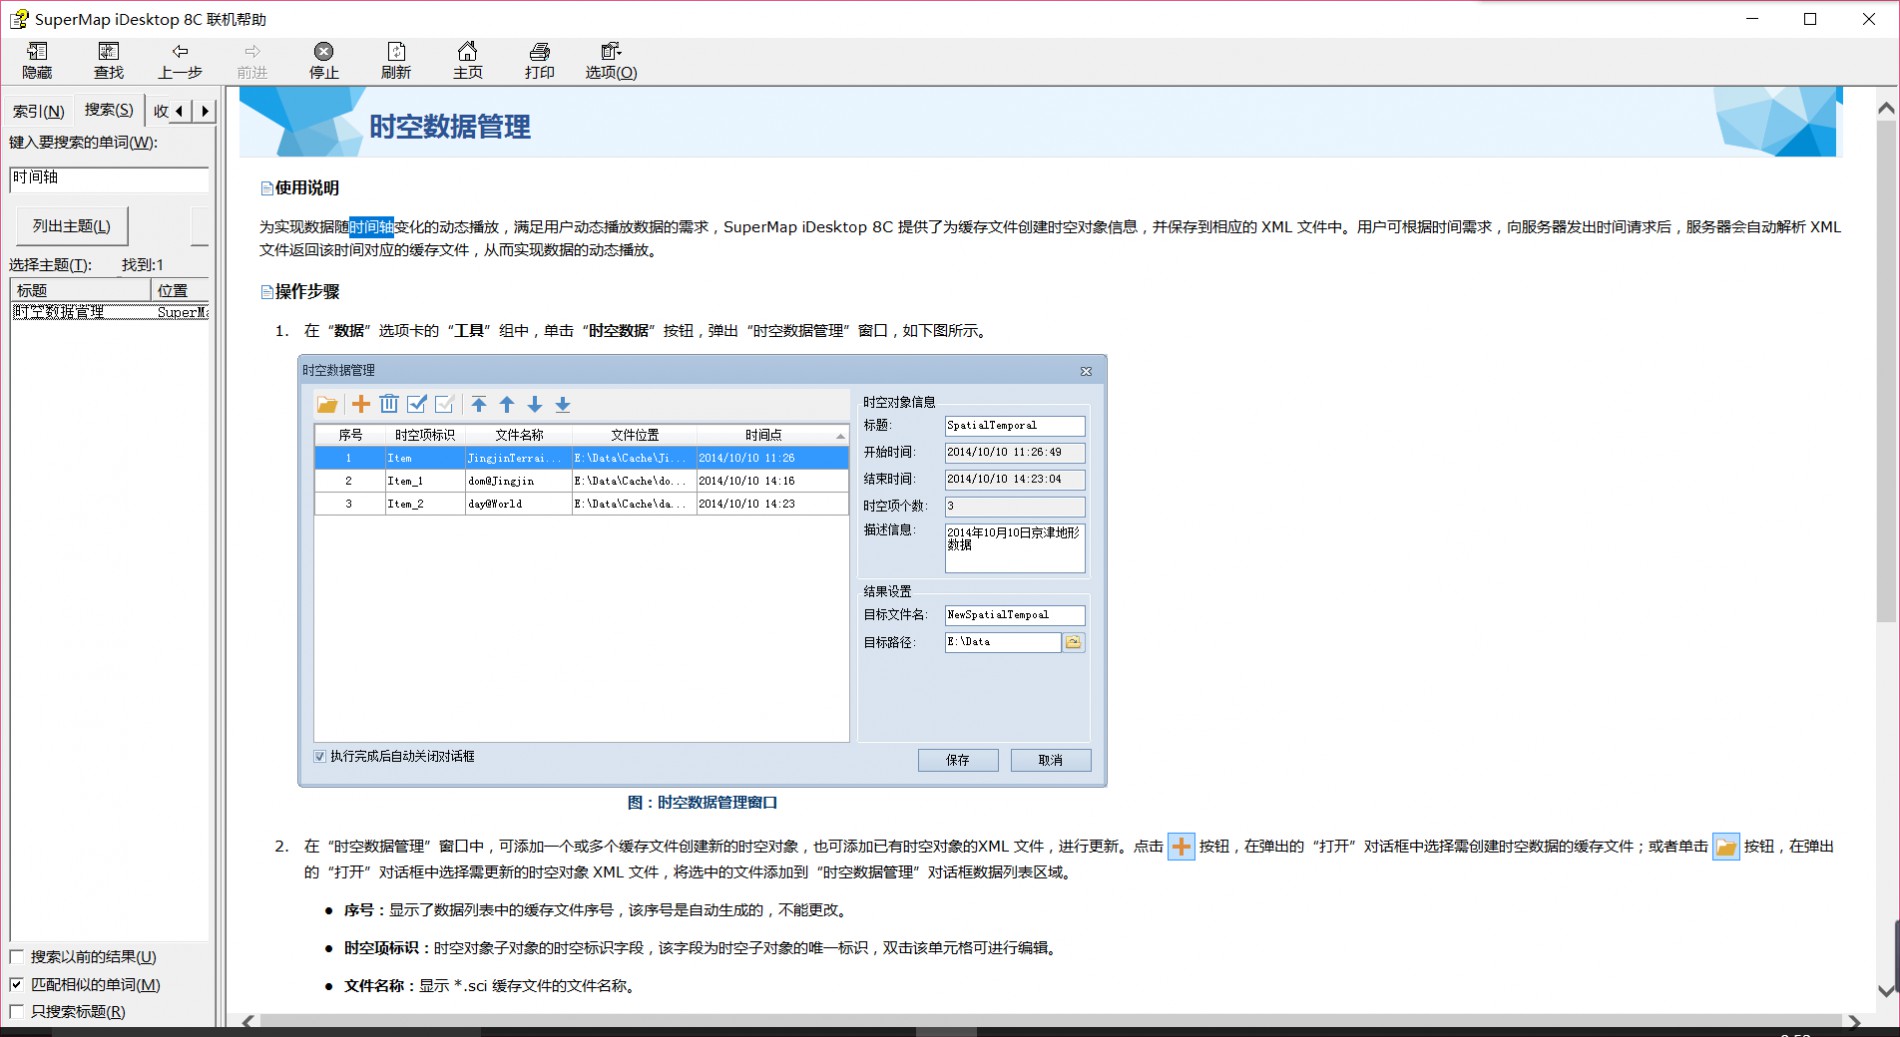Open the partially visible 收 tab
Viewport: 1900px width, 1037px height.
pyautogui.click(x=160, y=111)
